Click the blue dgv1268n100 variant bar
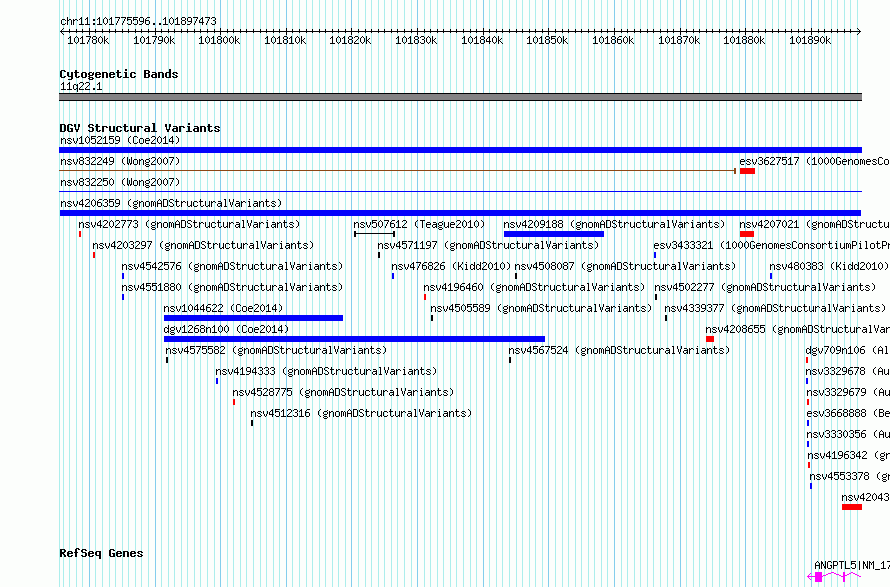 point(354,339)
